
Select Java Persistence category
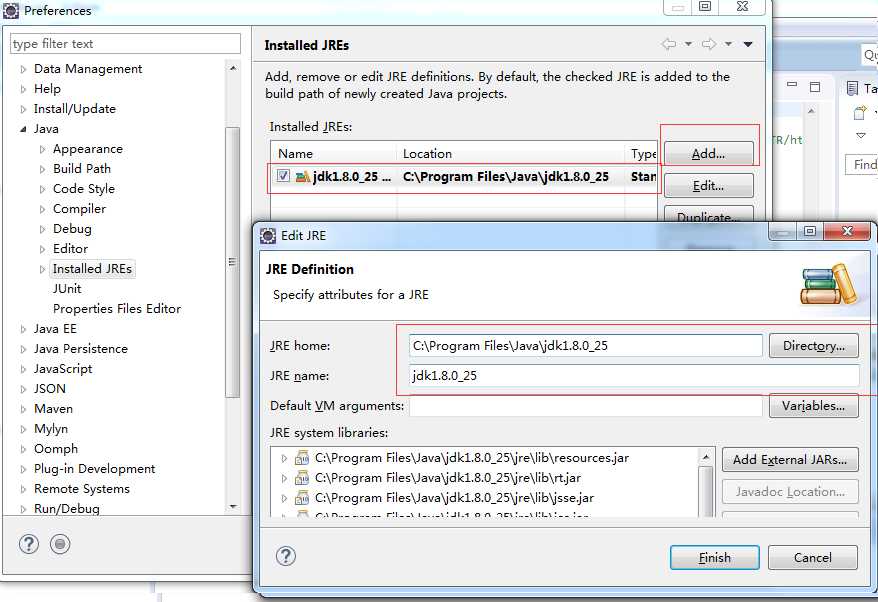[x=81, y=349]
